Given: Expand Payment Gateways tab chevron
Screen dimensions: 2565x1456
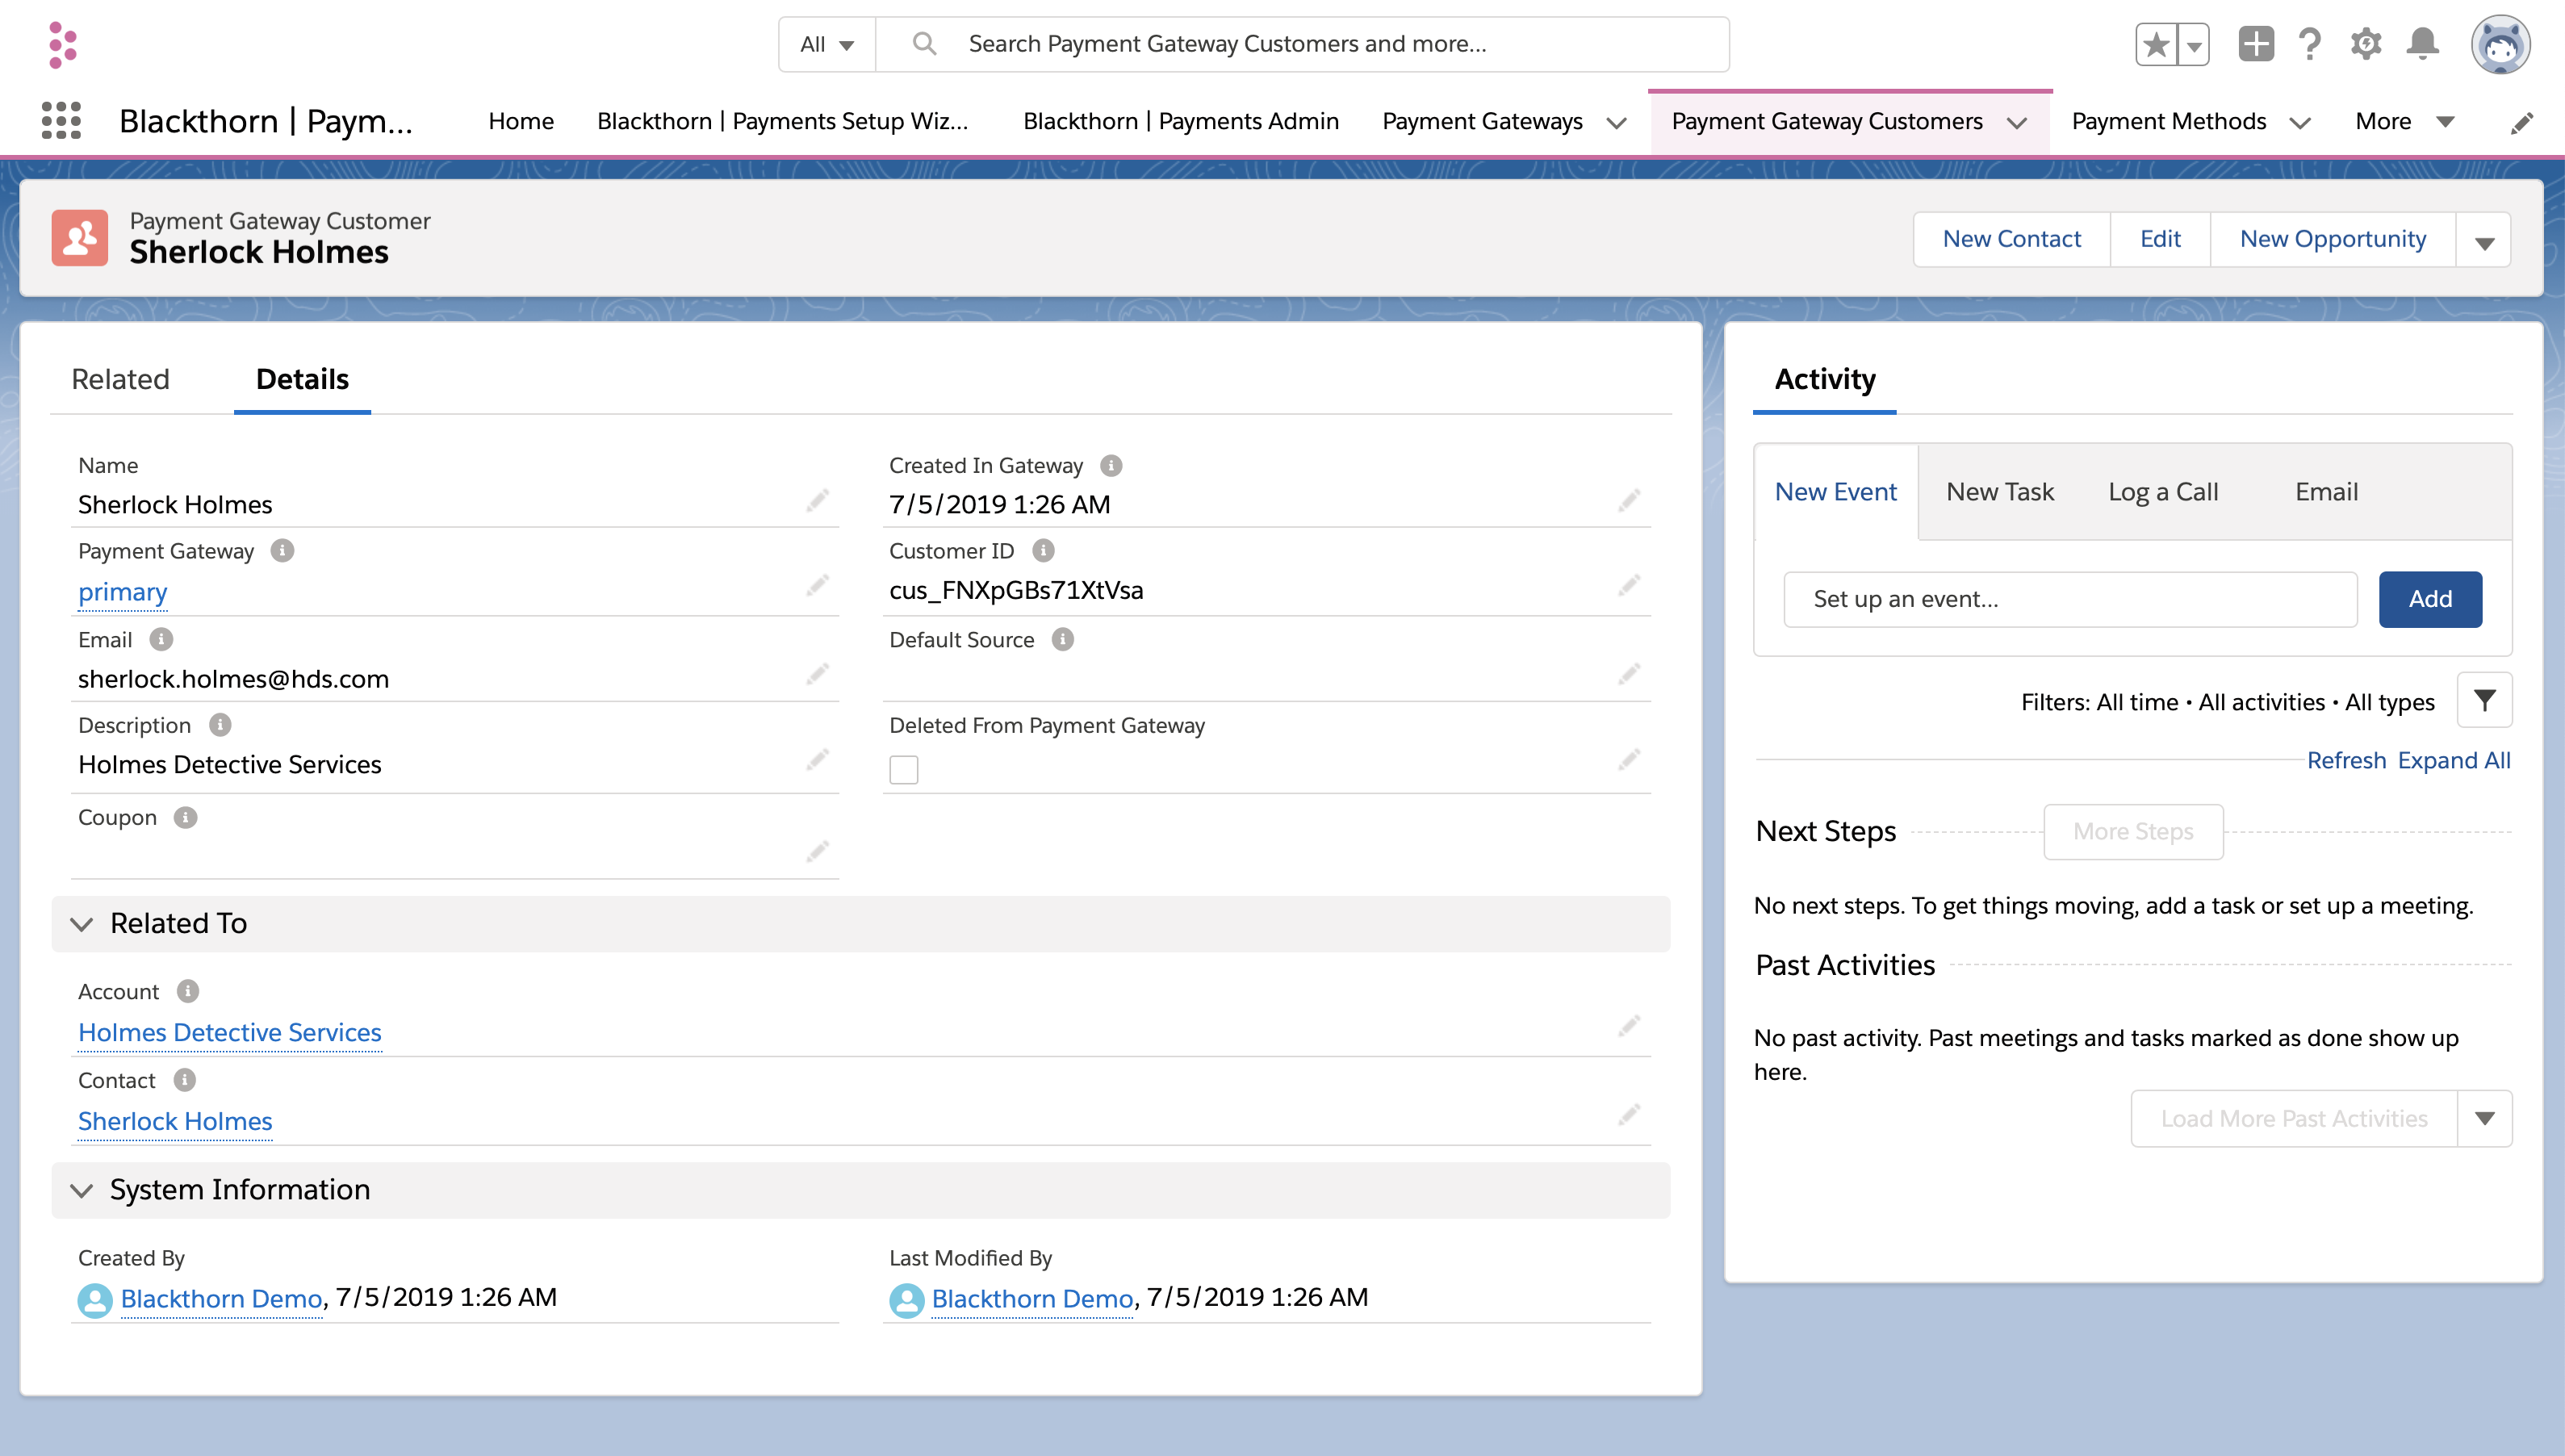Looking at the screenshot, I should [x=1617, y=123].
